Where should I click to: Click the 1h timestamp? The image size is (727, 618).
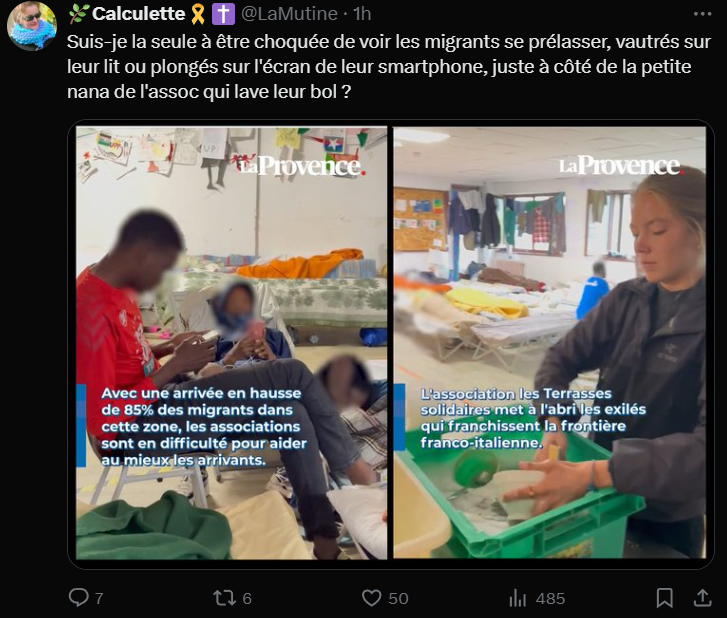362,14
